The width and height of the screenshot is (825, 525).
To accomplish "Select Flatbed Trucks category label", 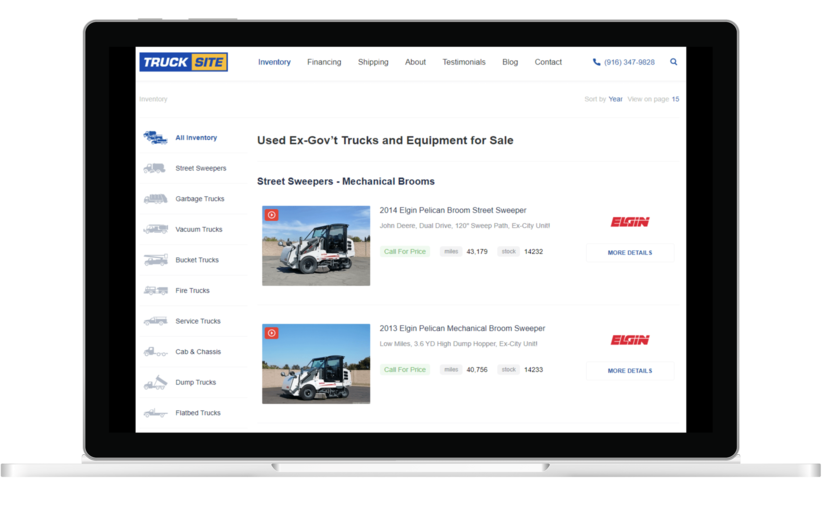I will (198, 413).
